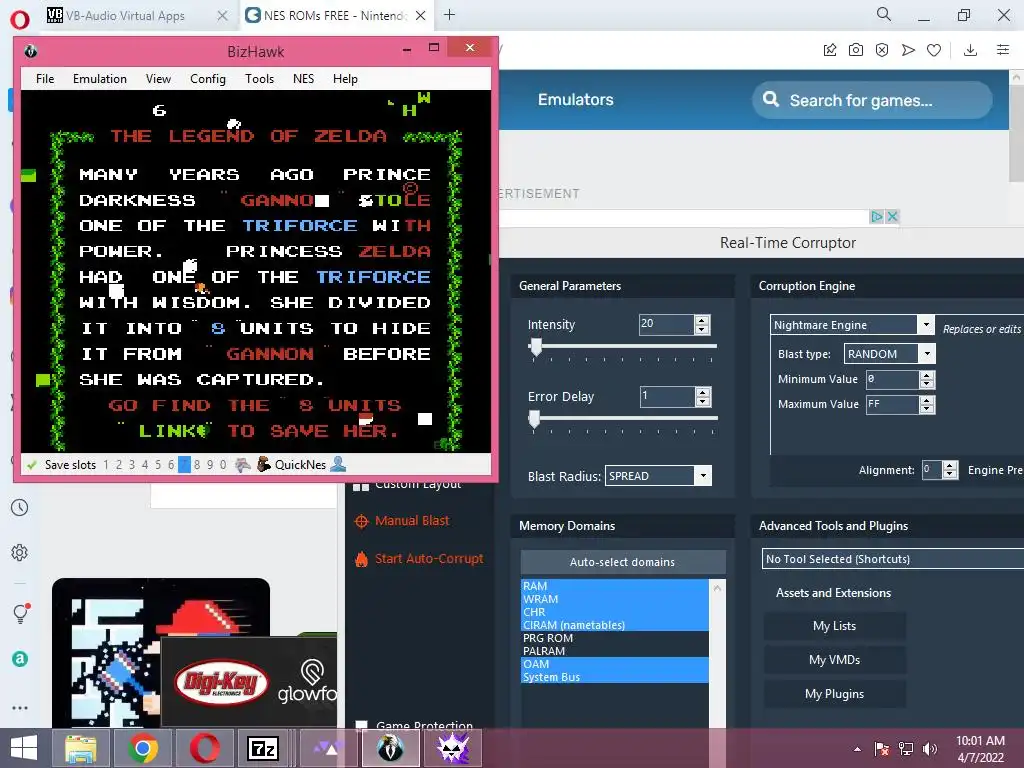1024x768 pixels.
Task: Click the My Flow arrow icon
Action: [x=908, y=50]
